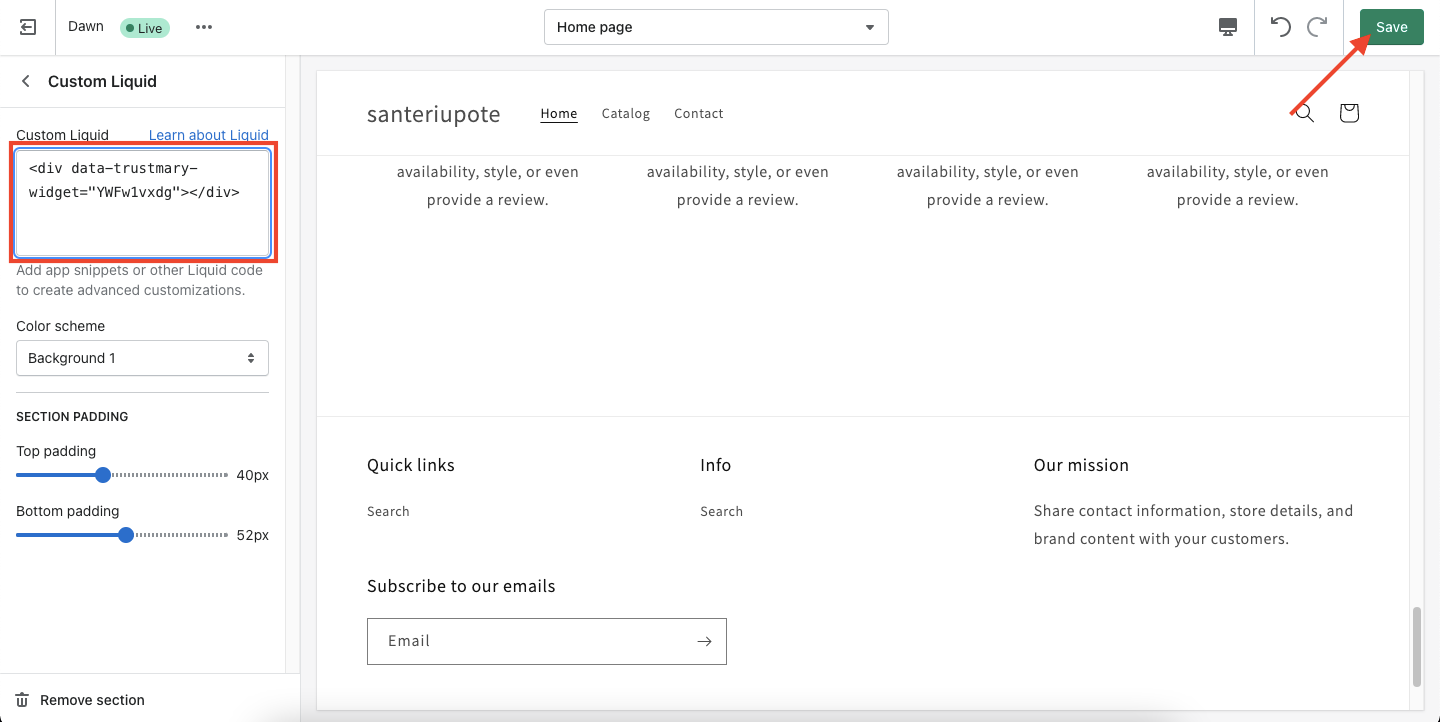The width and height of the screenshot is (1440, 722).
Task: Expand the Color scheme Background 1 dropdown
Action: click(142, 358)
